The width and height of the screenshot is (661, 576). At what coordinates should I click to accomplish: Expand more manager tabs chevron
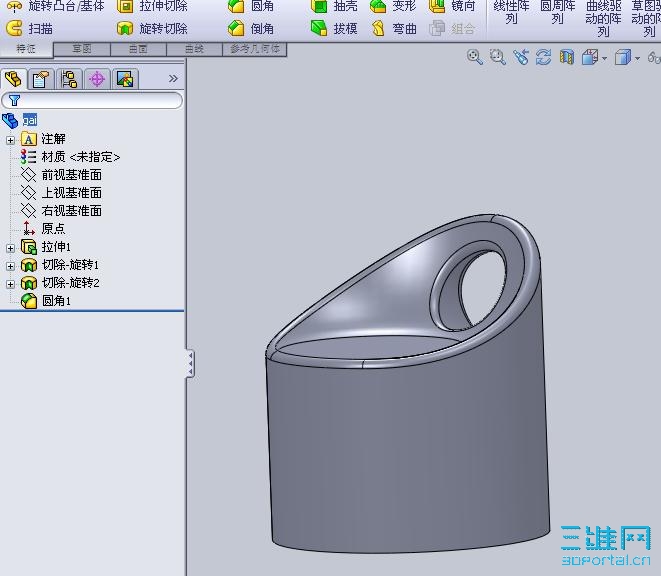coord(173,78)
